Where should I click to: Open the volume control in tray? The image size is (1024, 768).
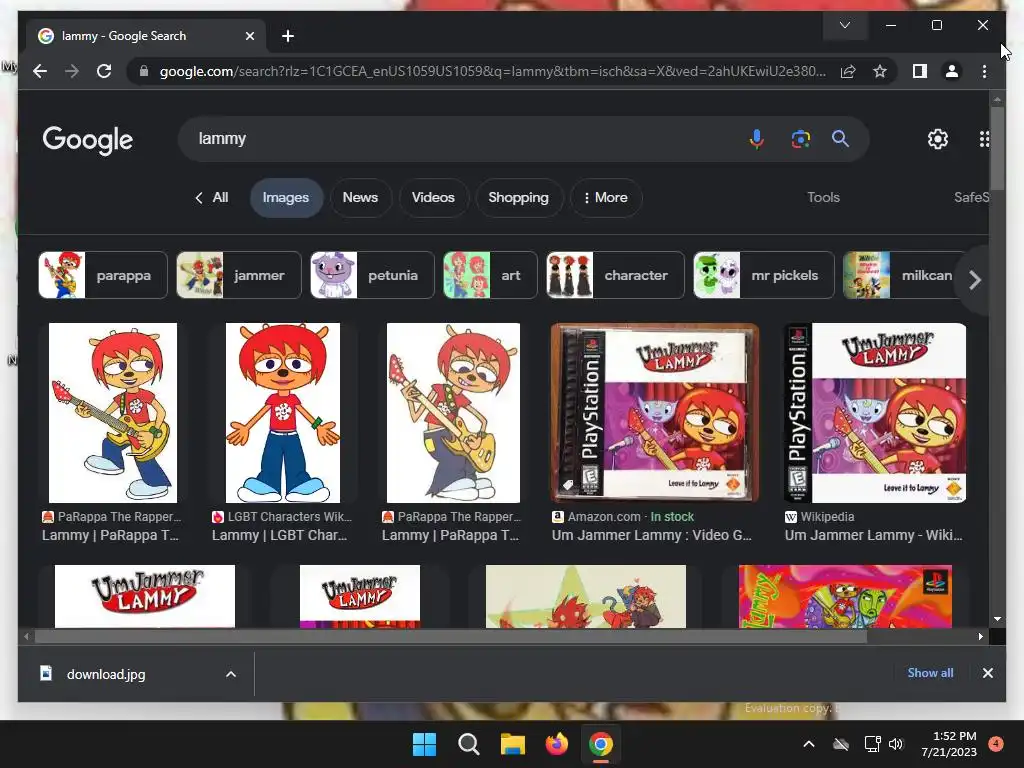pos(896,744)
